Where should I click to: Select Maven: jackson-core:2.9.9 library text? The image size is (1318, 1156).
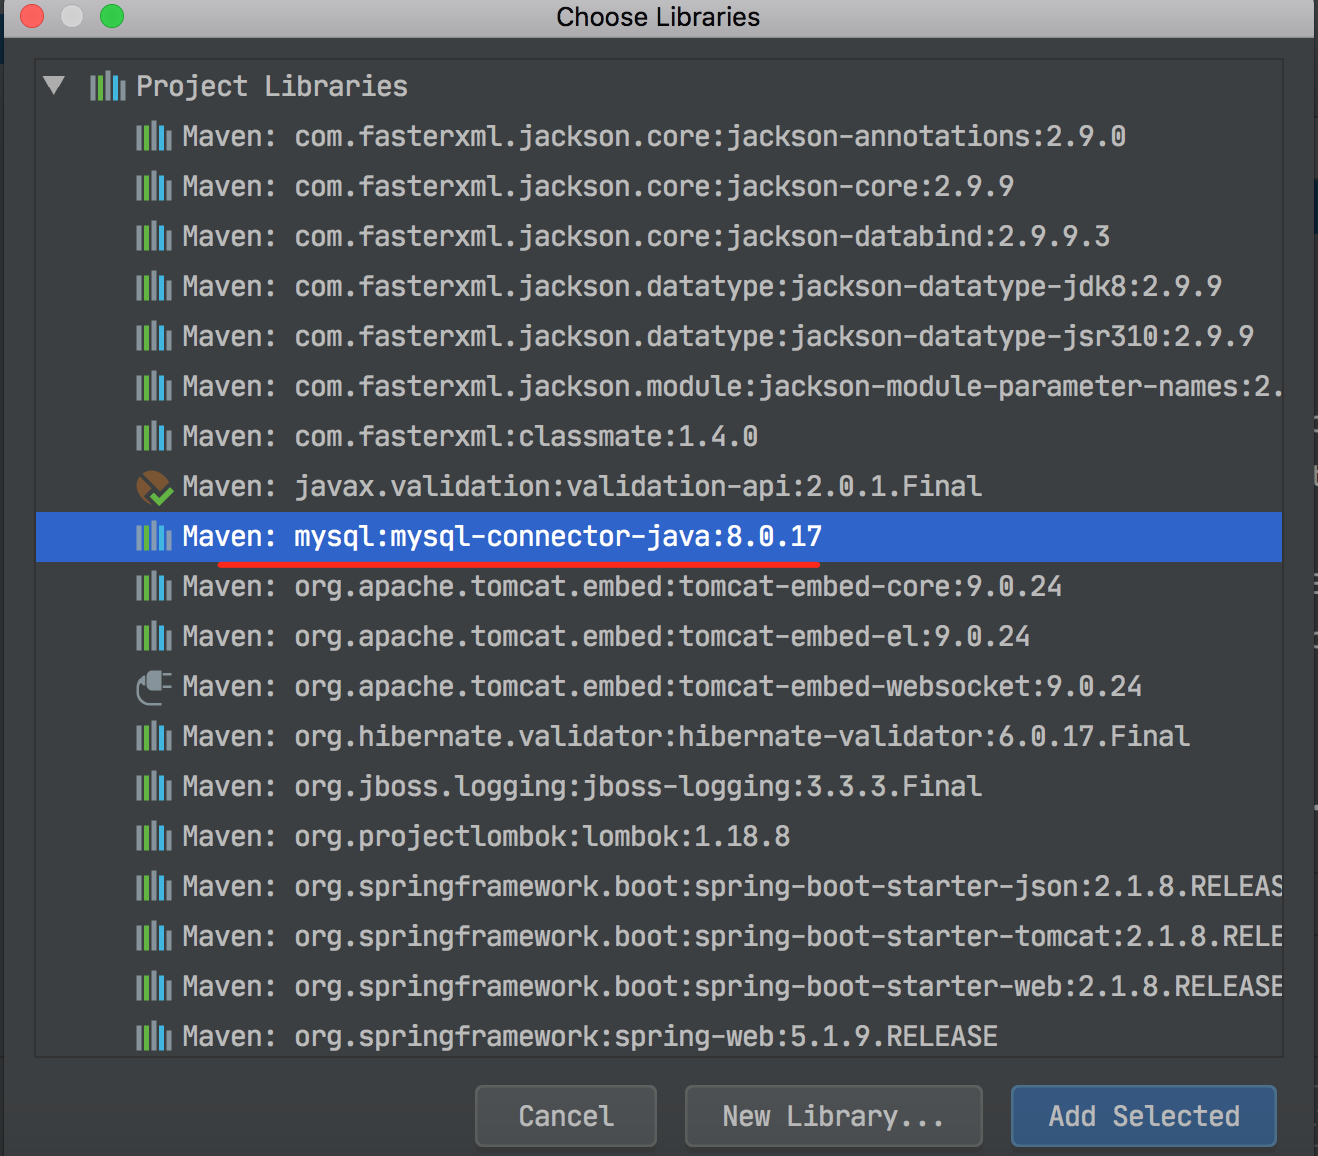[598, 186]
